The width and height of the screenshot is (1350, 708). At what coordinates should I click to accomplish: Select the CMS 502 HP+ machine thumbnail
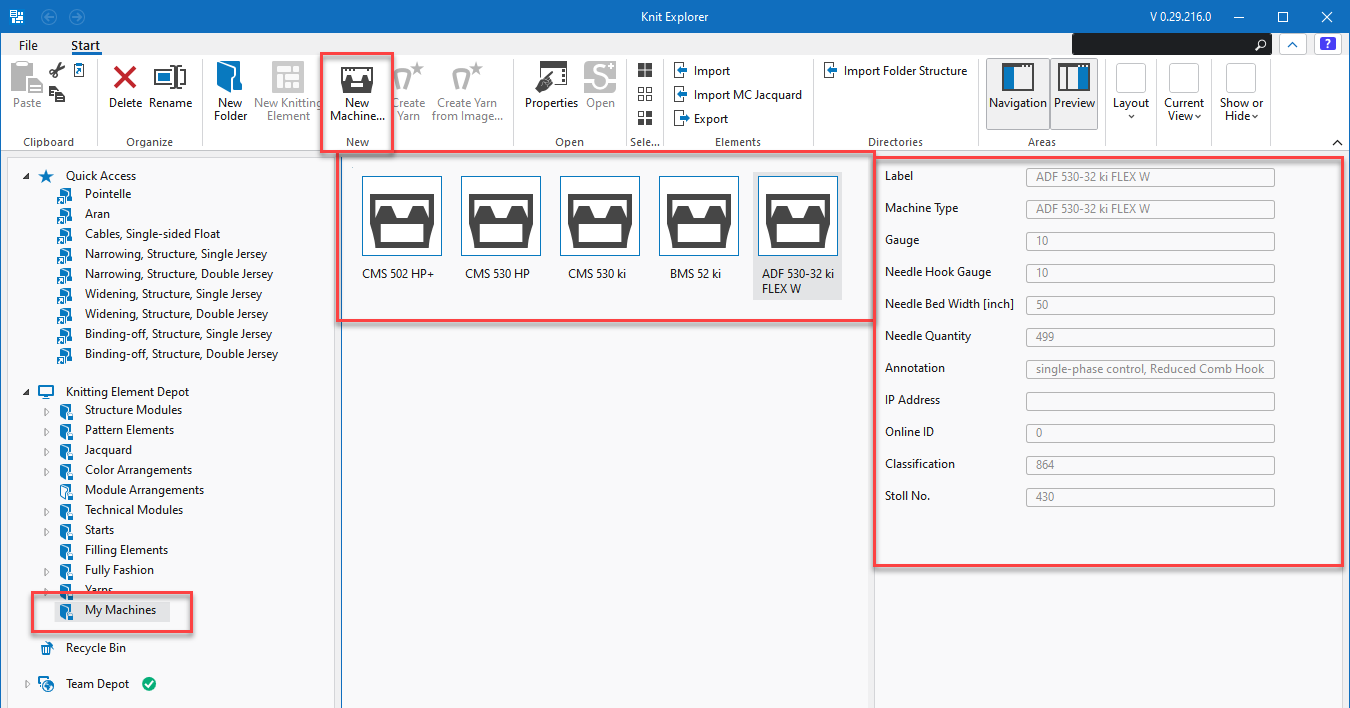click(x=401, y=217)
